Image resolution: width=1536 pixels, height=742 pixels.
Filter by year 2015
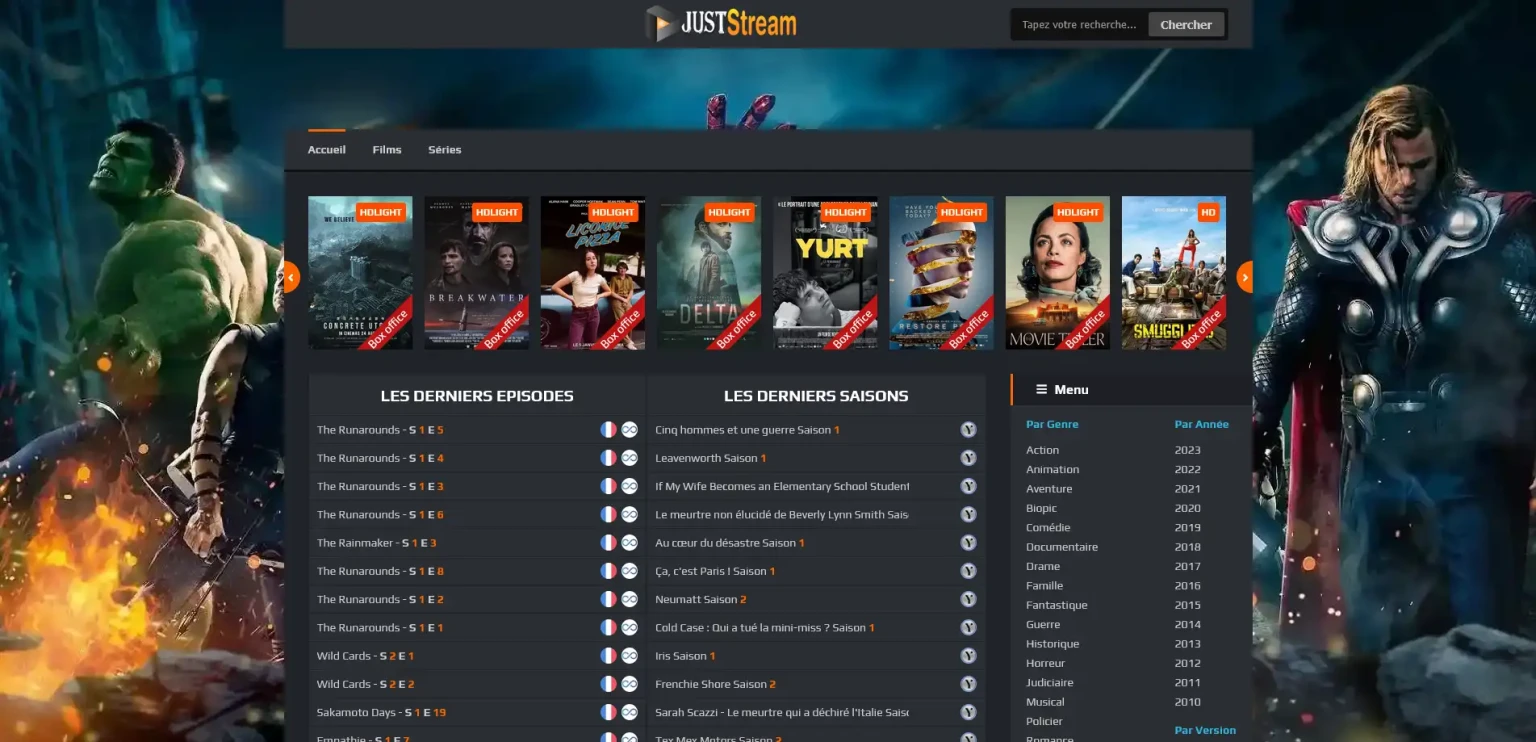click(1188, 605)
